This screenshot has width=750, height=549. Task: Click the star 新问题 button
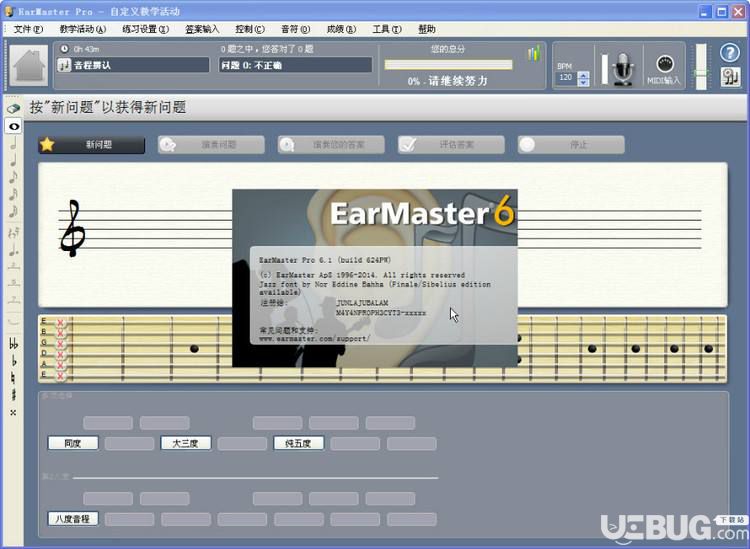click(x=91, y=144)
